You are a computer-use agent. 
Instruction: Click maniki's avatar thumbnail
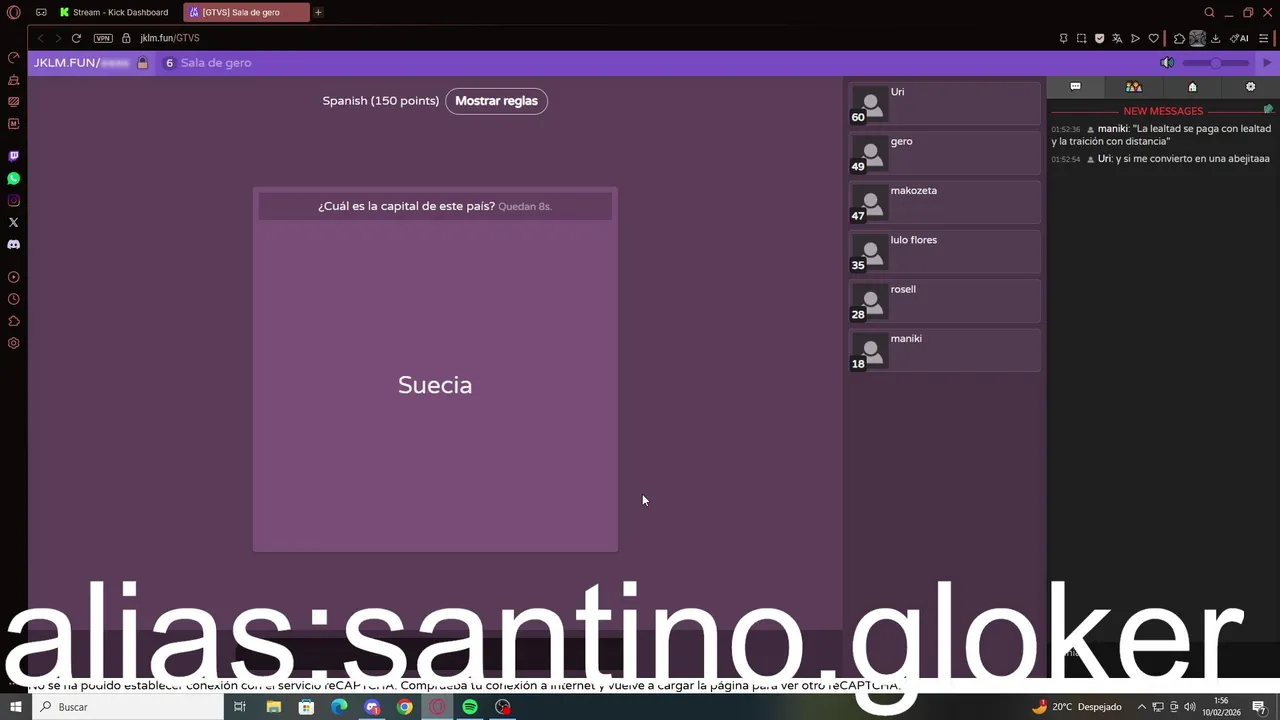click(x=869, y=351)
